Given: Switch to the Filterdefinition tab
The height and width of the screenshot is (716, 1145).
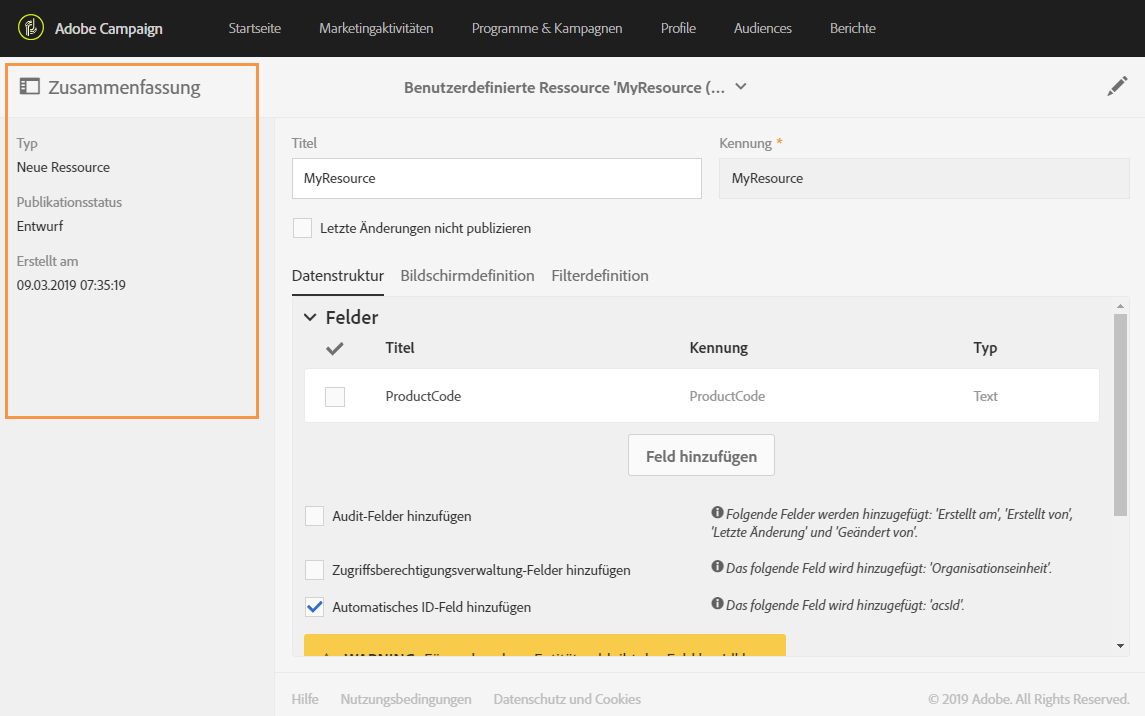Looking at the screenshot, I should click(x=600, y=275).
